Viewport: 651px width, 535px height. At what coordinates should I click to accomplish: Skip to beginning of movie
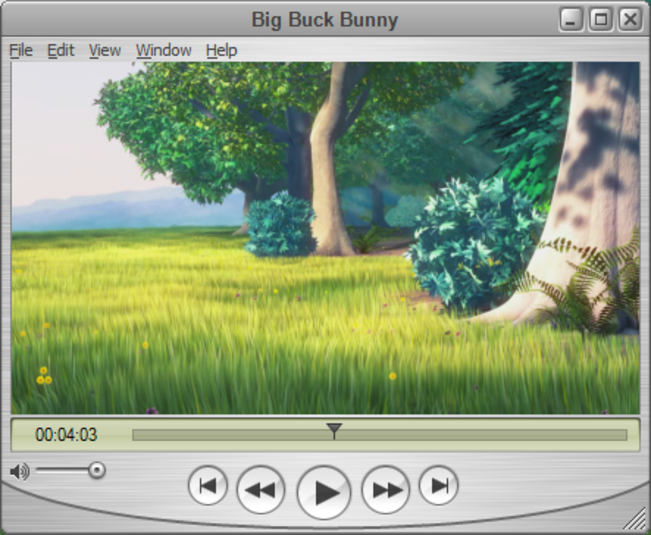[x=208, y=486]
